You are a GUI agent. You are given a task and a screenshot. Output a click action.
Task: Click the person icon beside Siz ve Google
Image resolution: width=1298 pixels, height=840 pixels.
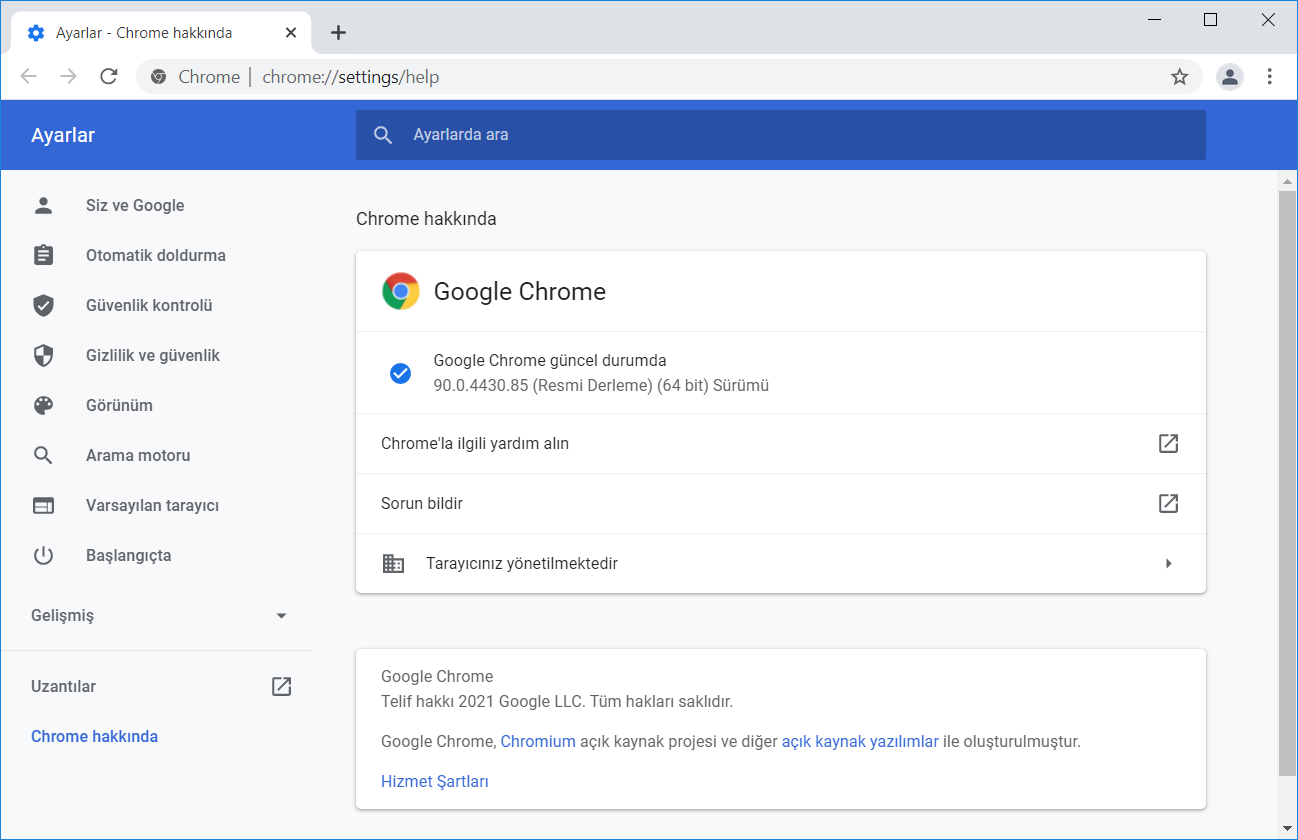click(x=43, y=205)
